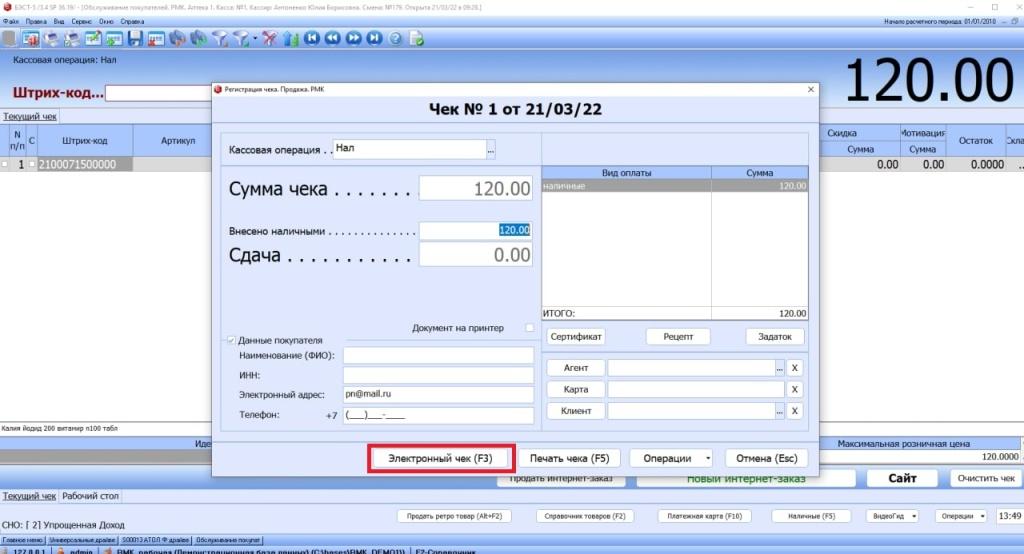Uncheck the 'Данные покупателя' checkbox
1024x554 pixels.
coord(232,341)
